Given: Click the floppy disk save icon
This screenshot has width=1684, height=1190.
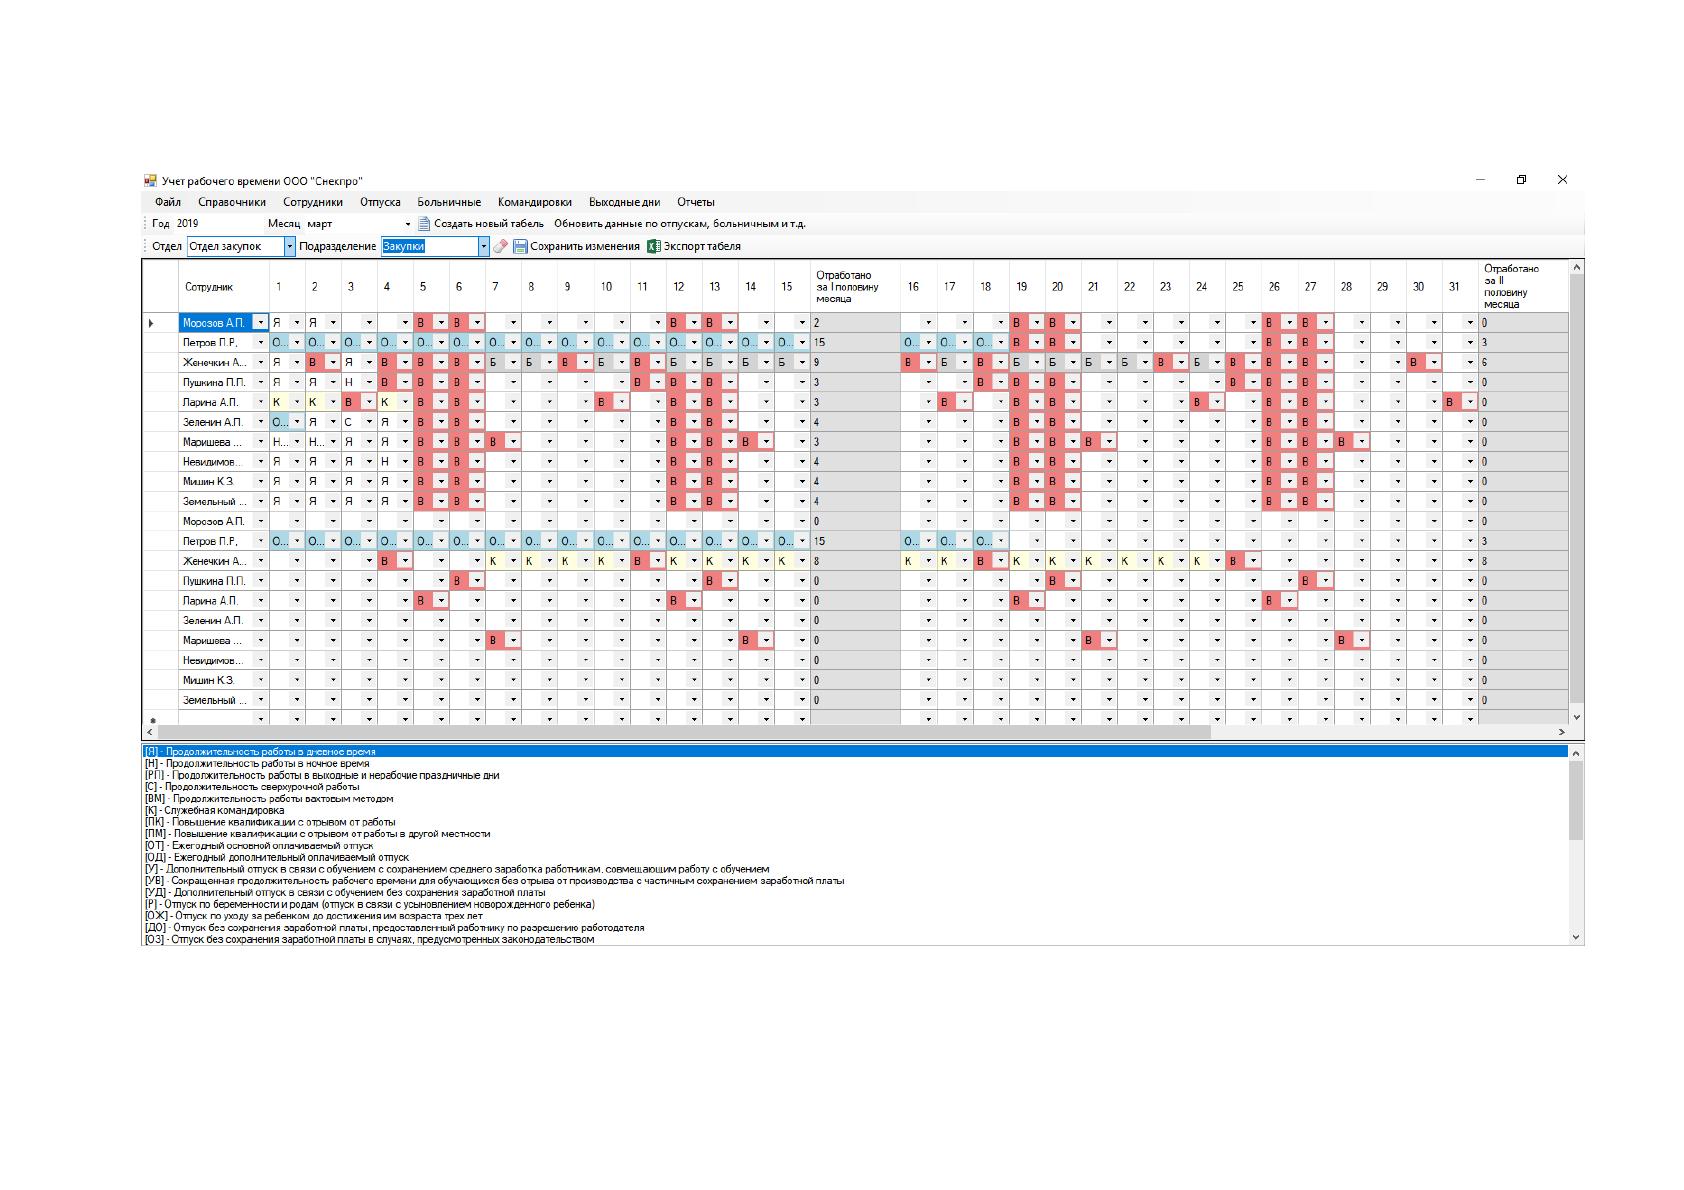Looking at the screenshot, I should (x=520, y=246).
